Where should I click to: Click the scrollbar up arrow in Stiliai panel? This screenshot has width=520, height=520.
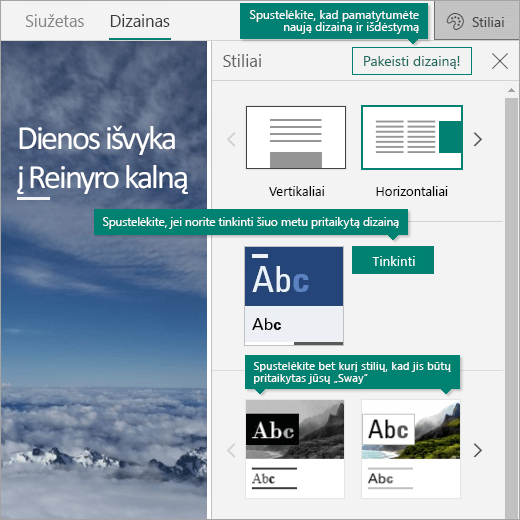[511, 90]
